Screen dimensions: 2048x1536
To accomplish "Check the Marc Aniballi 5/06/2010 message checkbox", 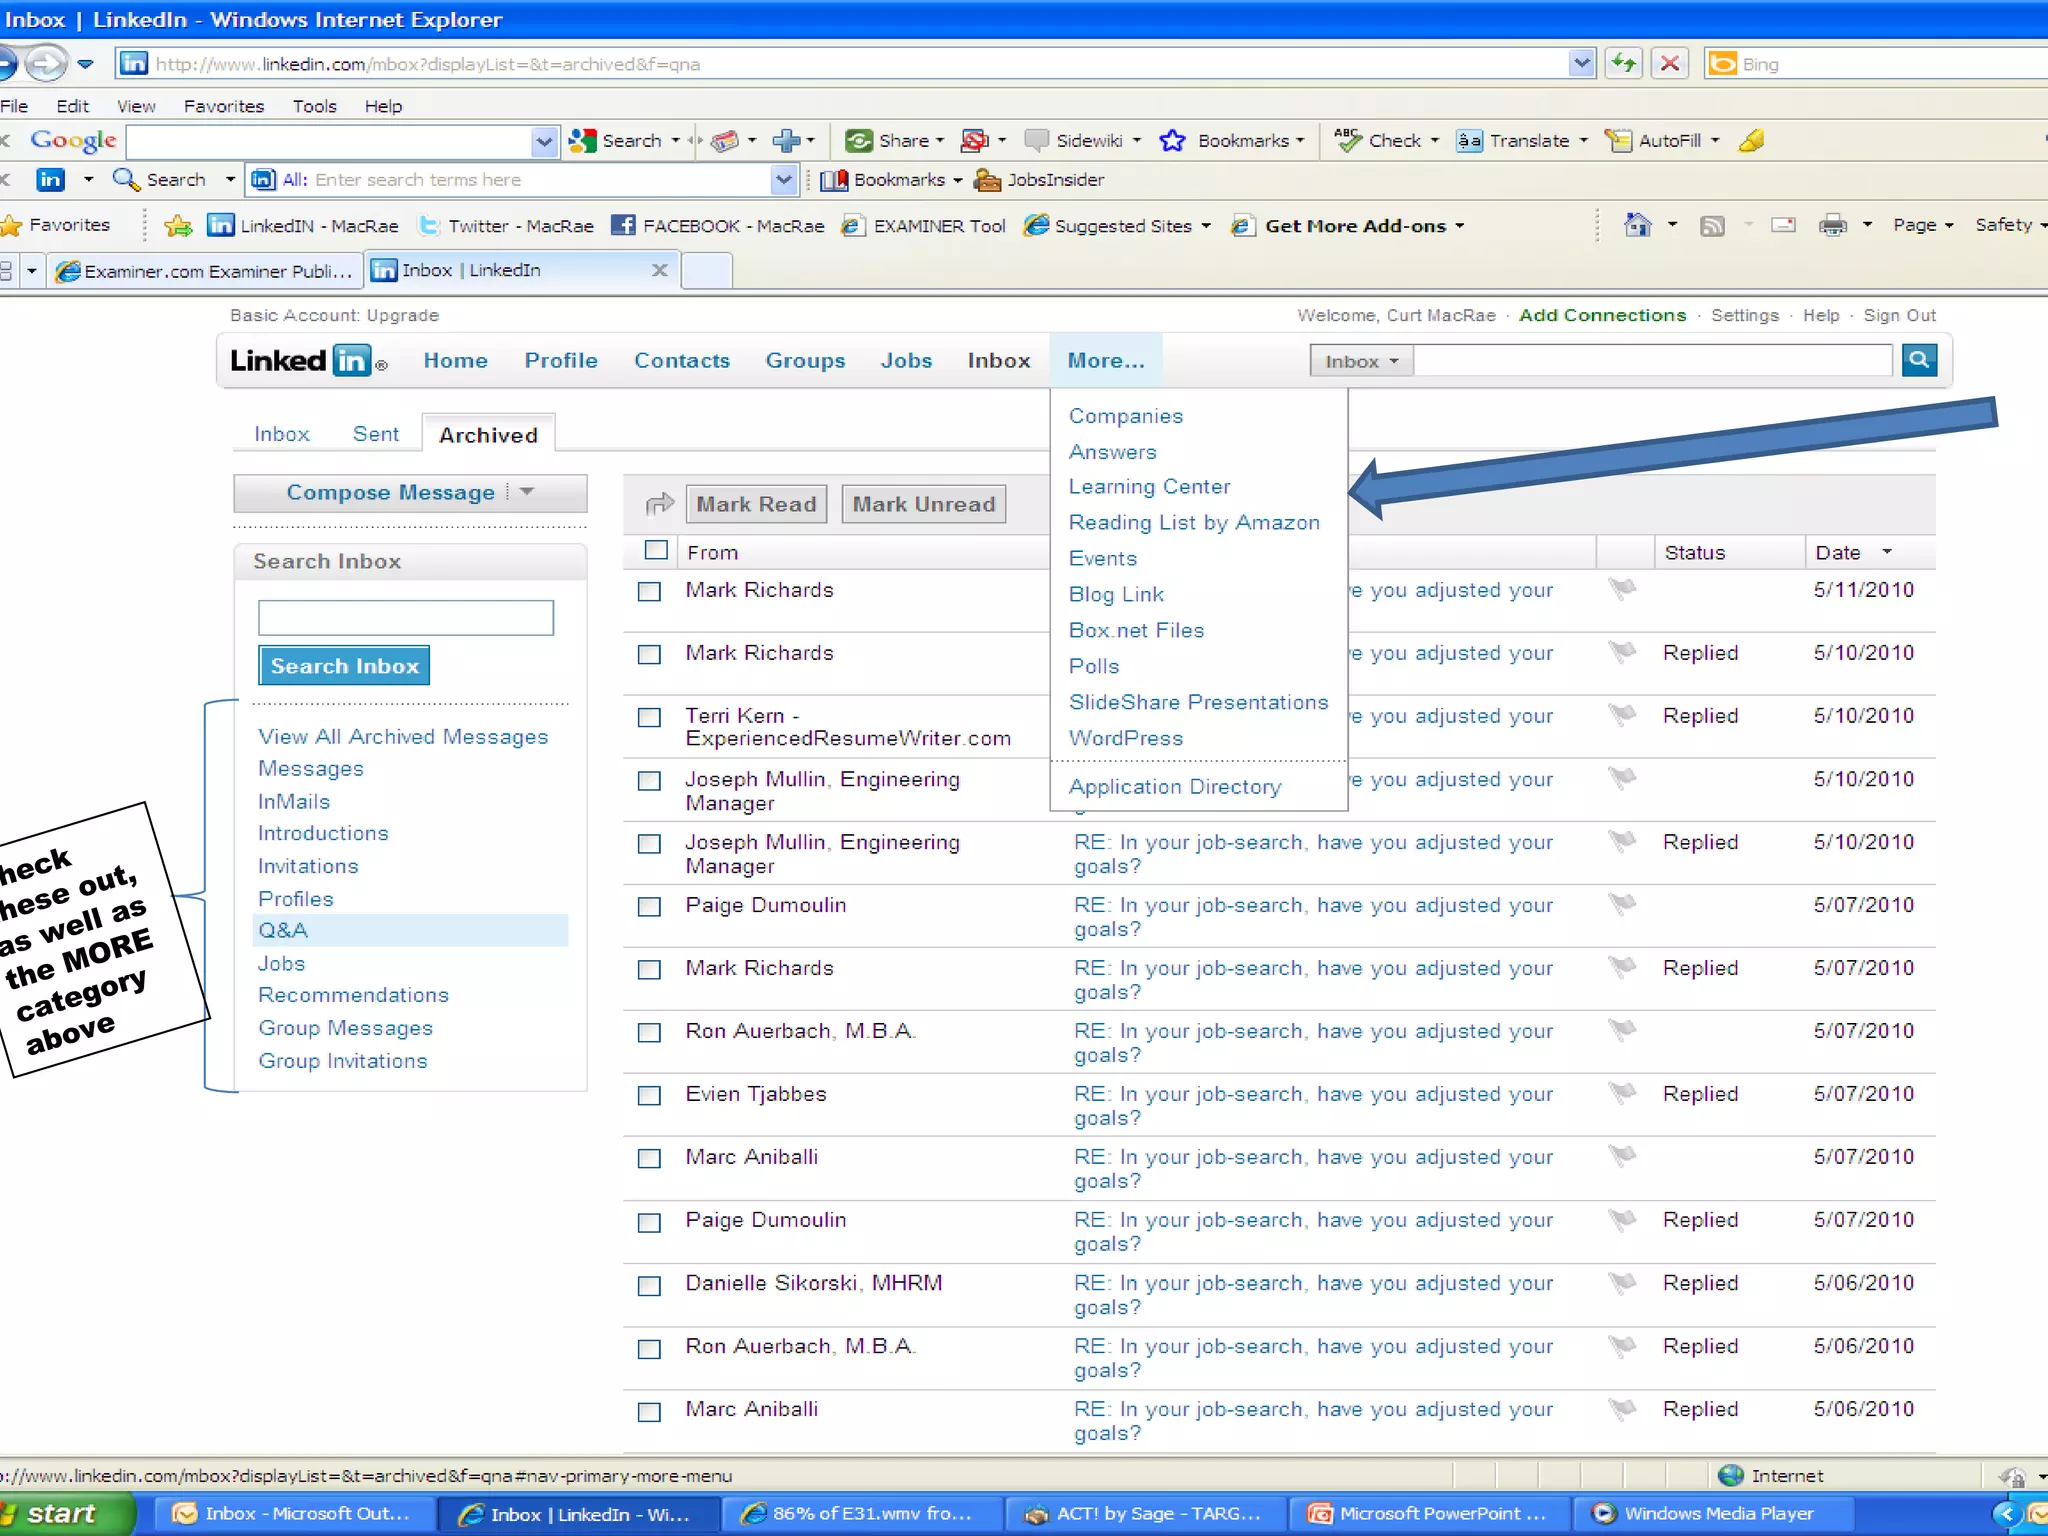I will point(650,1411).
